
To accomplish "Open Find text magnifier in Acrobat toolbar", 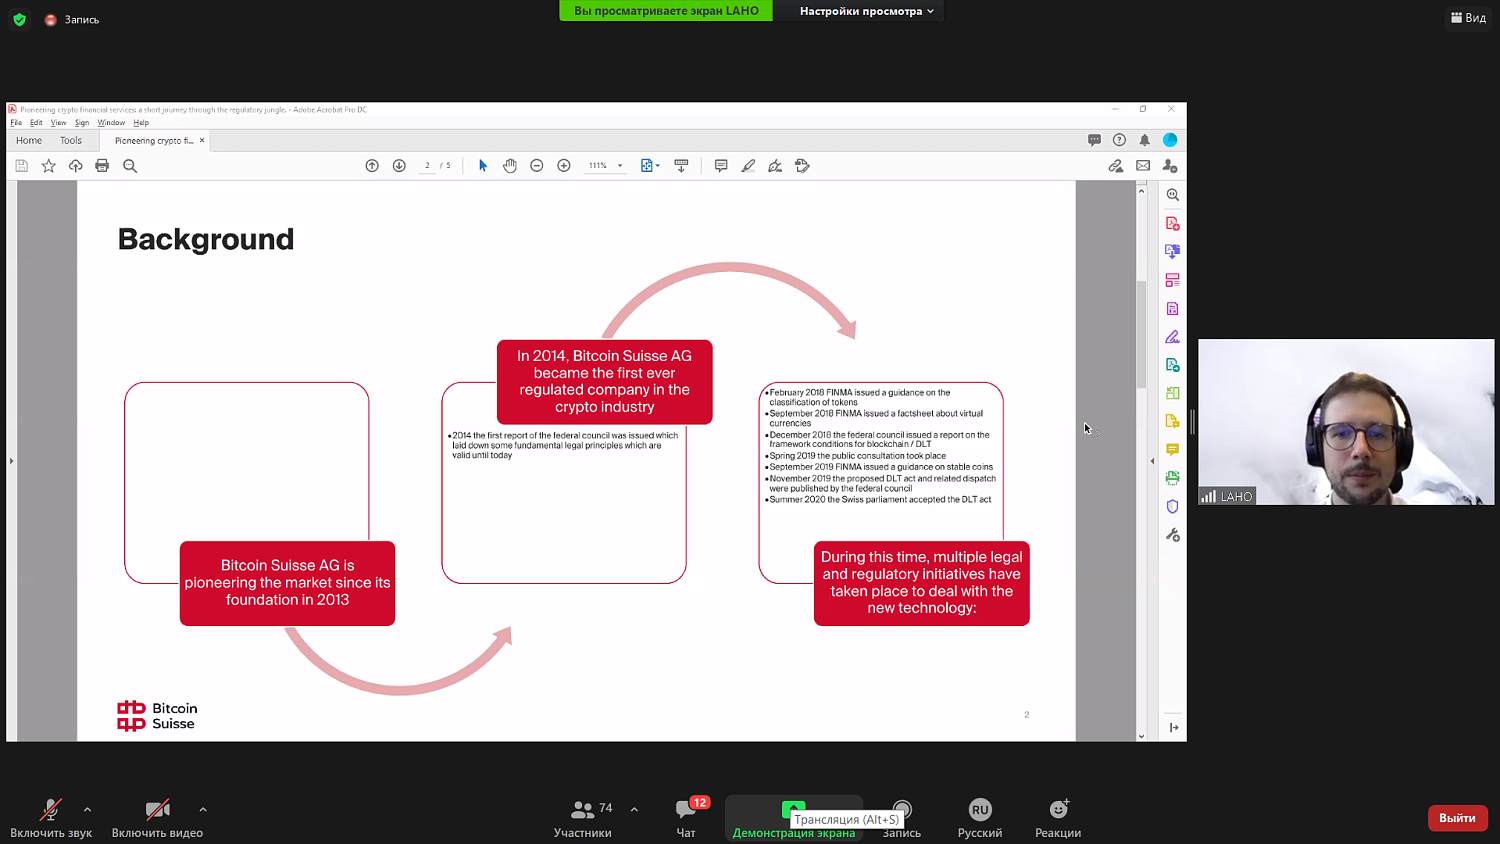I will (130, 166).
